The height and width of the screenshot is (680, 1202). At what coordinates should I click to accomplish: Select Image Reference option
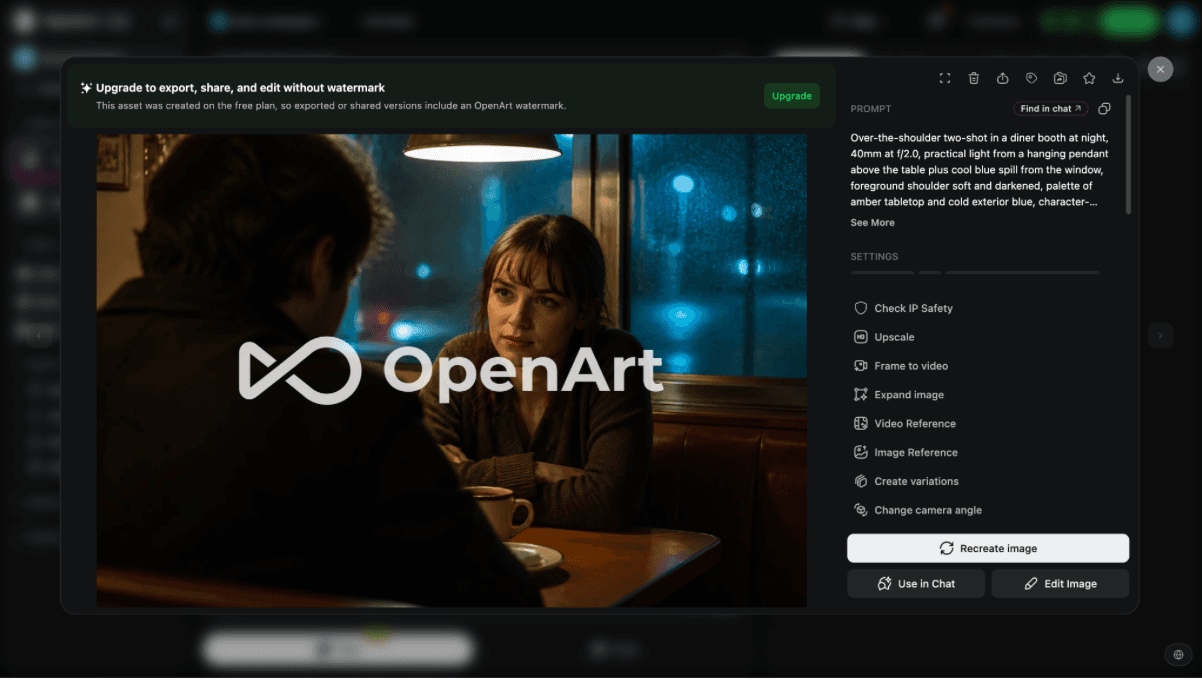[906, 452]
